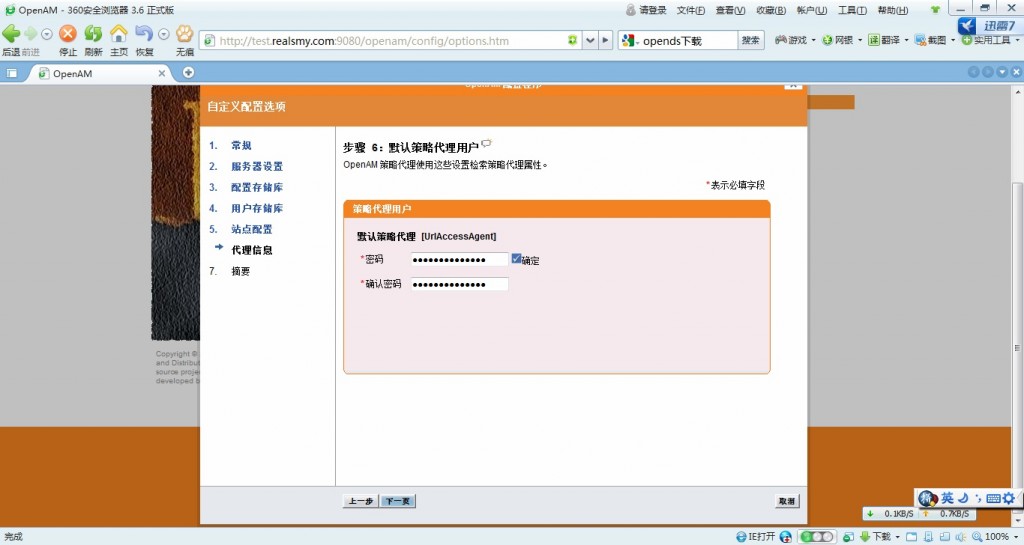Click the 上一步 previous button
The image size is (1024, 545).
click(360, 501)
